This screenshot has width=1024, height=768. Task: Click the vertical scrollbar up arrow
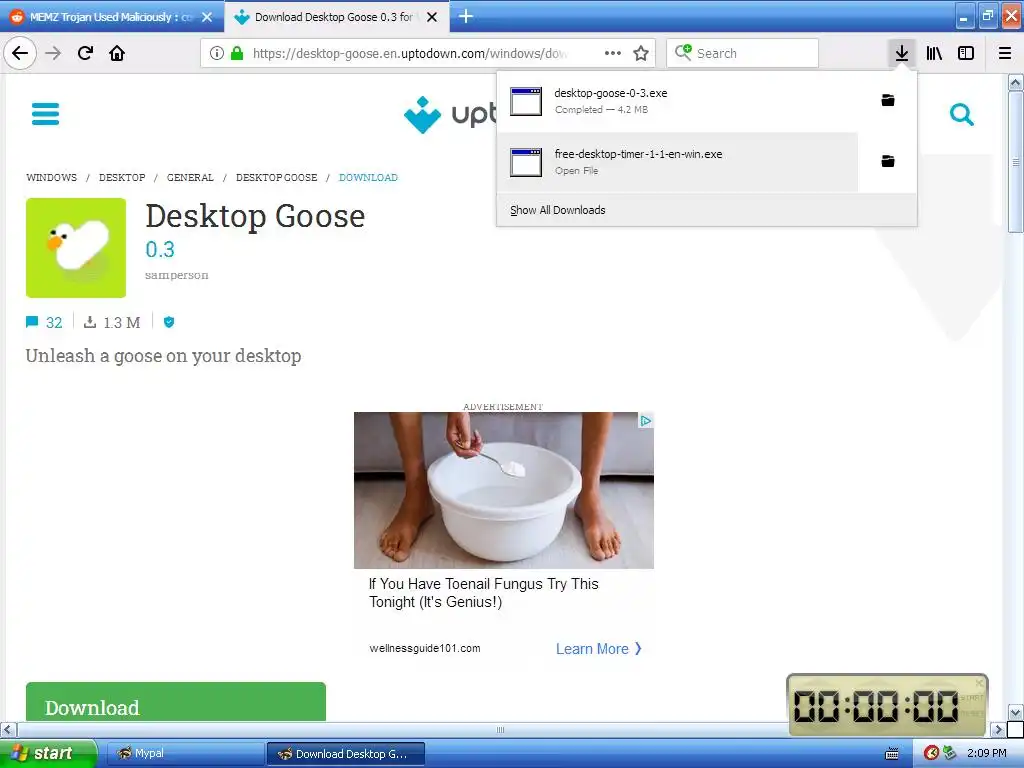tap(1015, 82)
